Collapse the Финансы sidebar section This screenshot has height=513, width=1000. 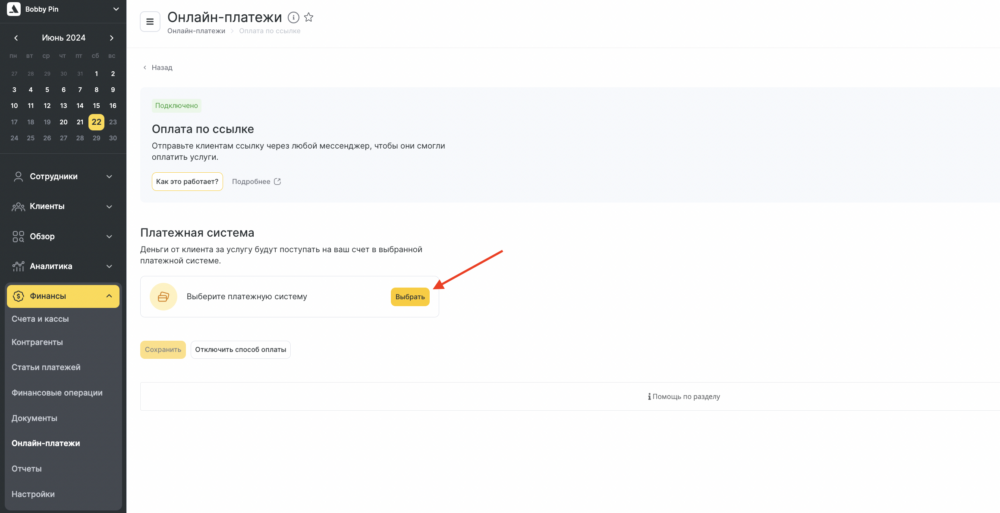108,296
